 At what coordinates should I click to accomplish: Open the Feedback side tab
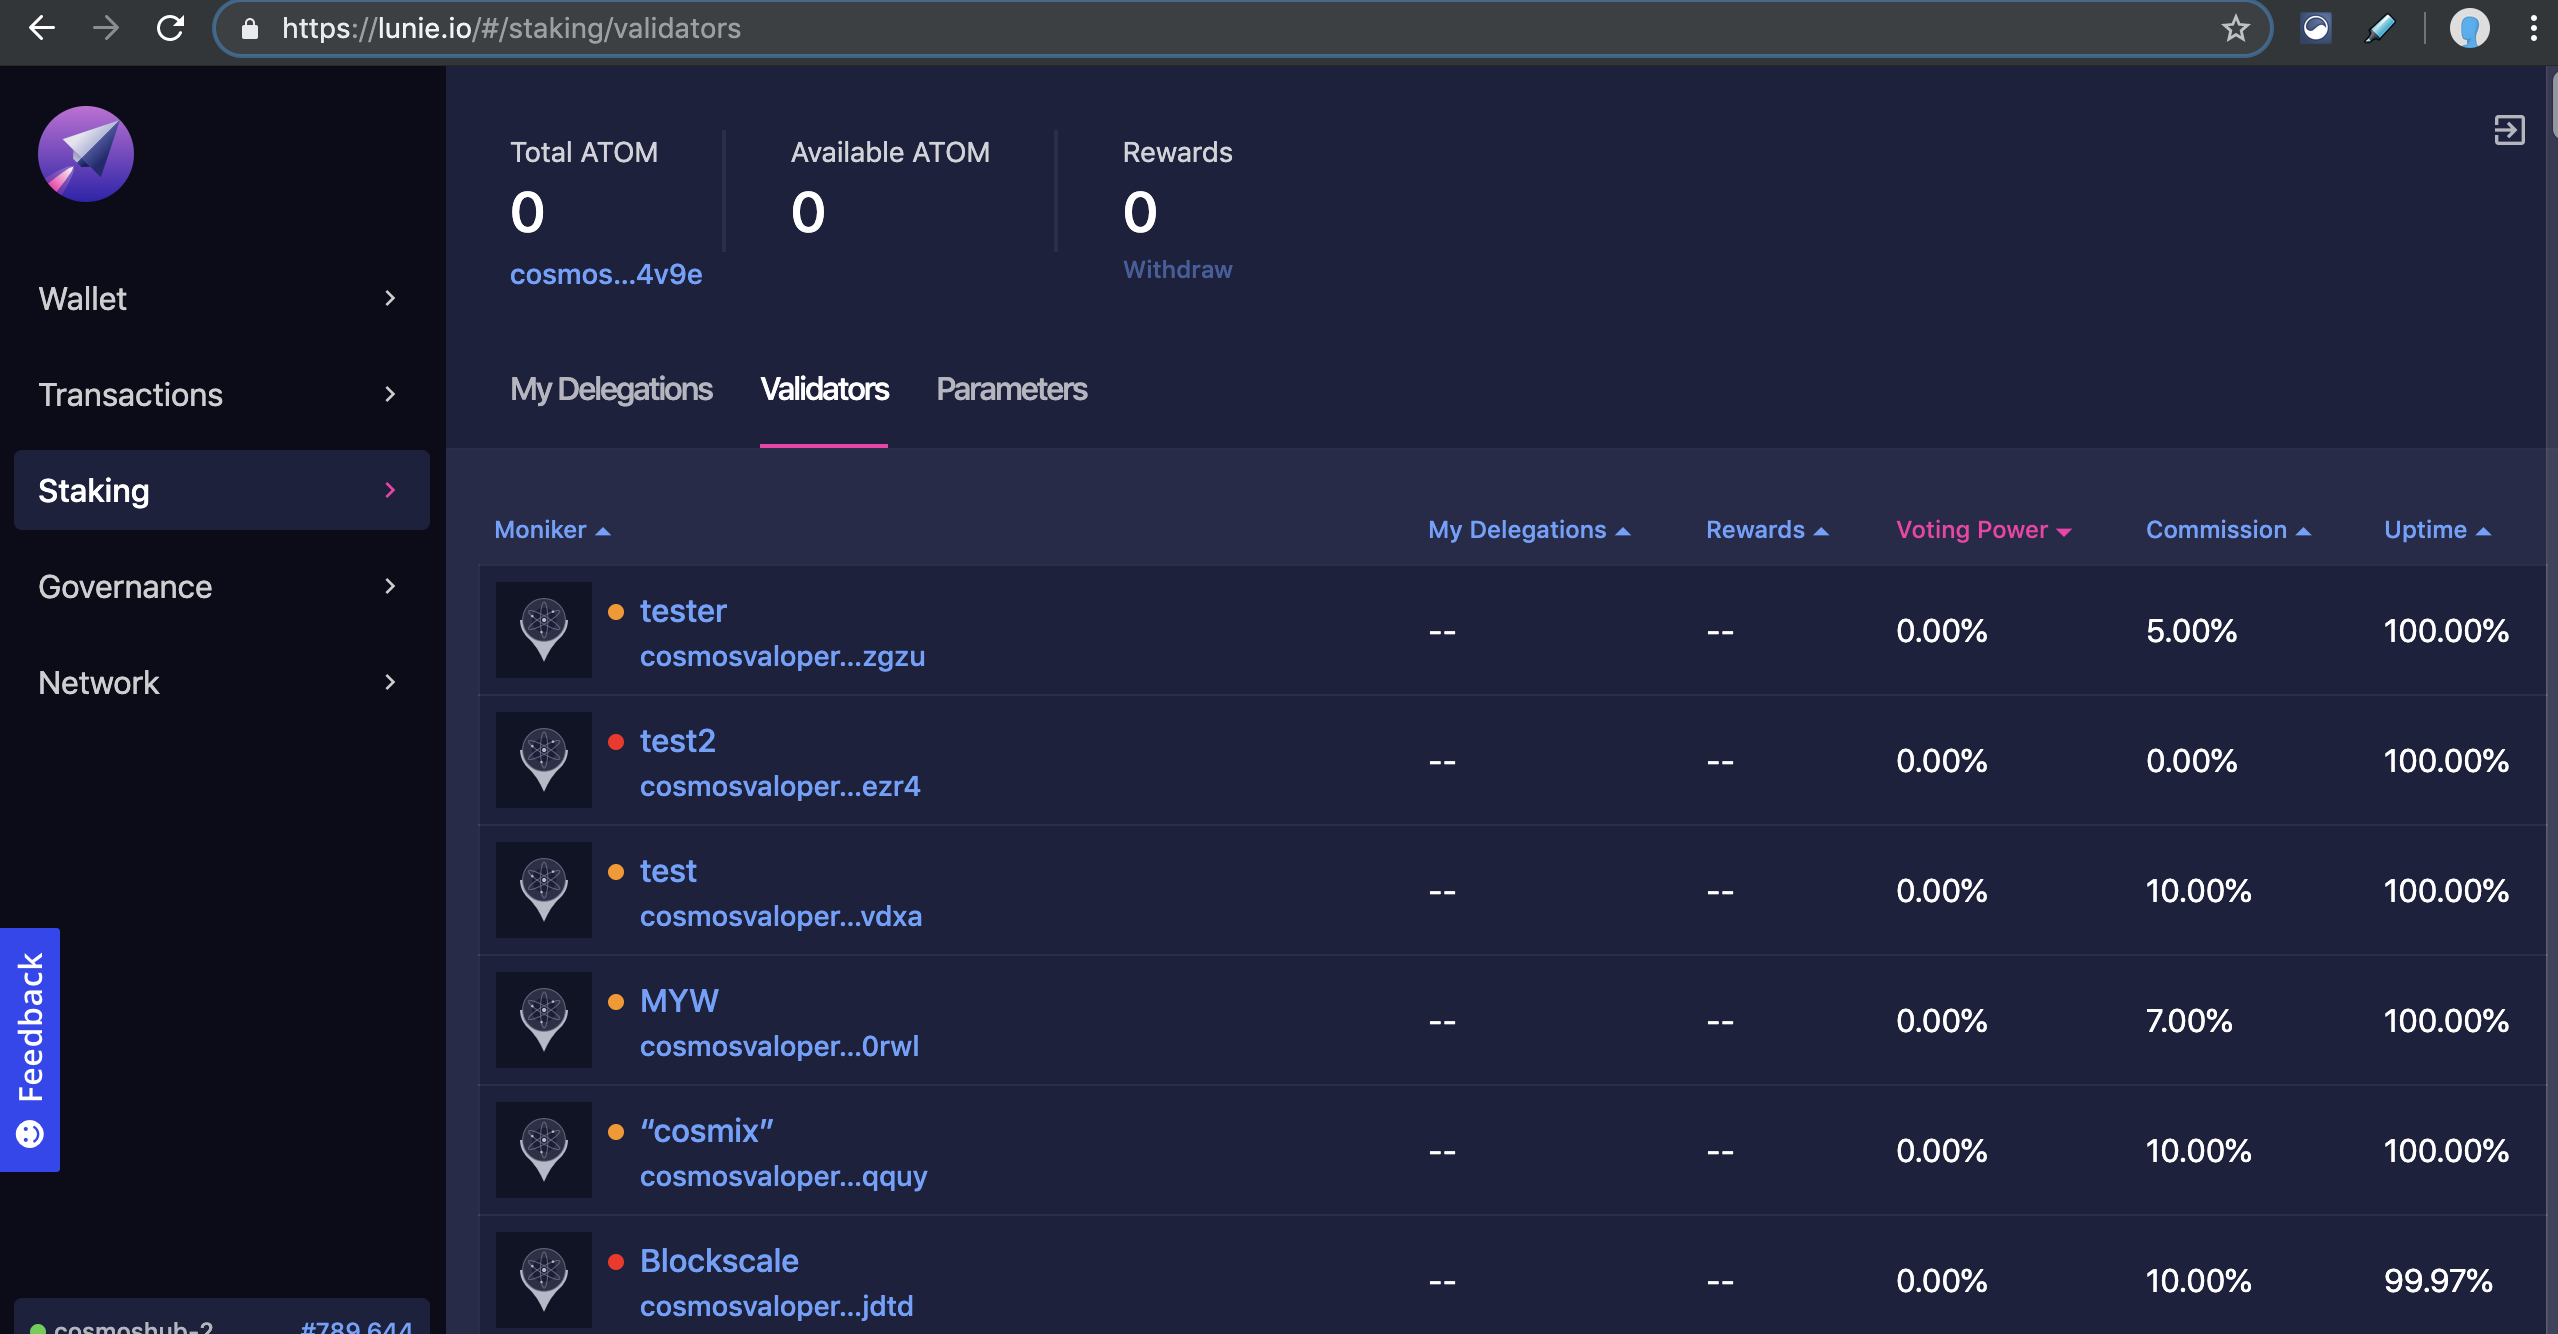tap(30, 1049)
